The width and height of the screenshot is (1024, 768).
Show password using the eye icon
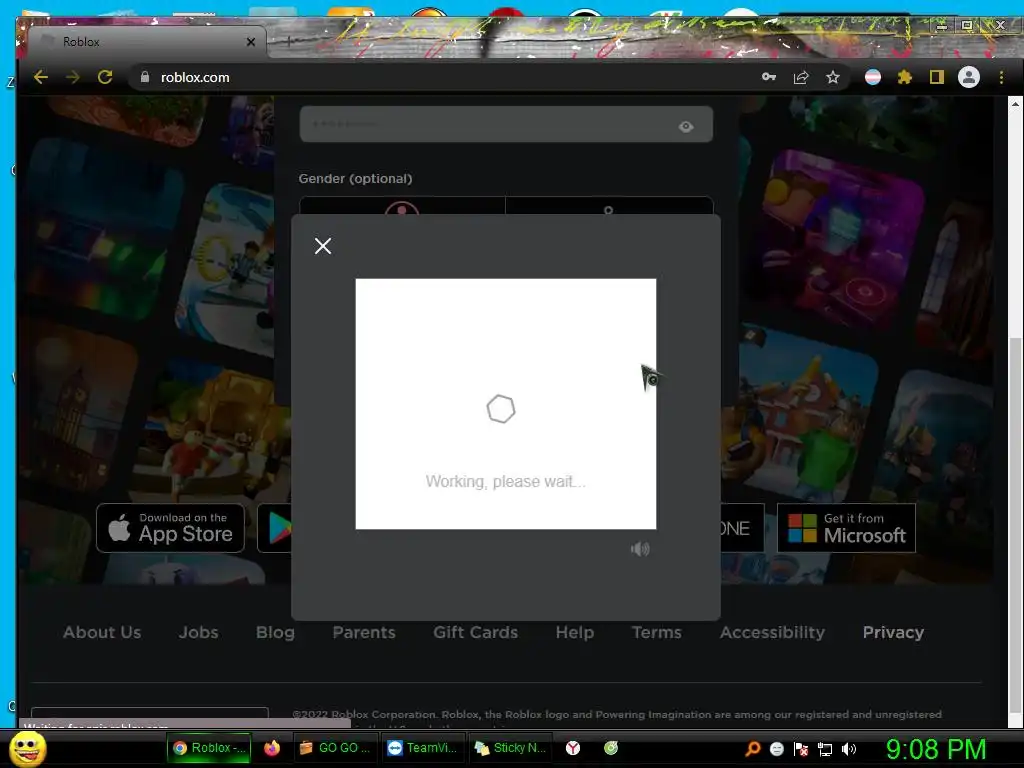(x=686, y=127)
